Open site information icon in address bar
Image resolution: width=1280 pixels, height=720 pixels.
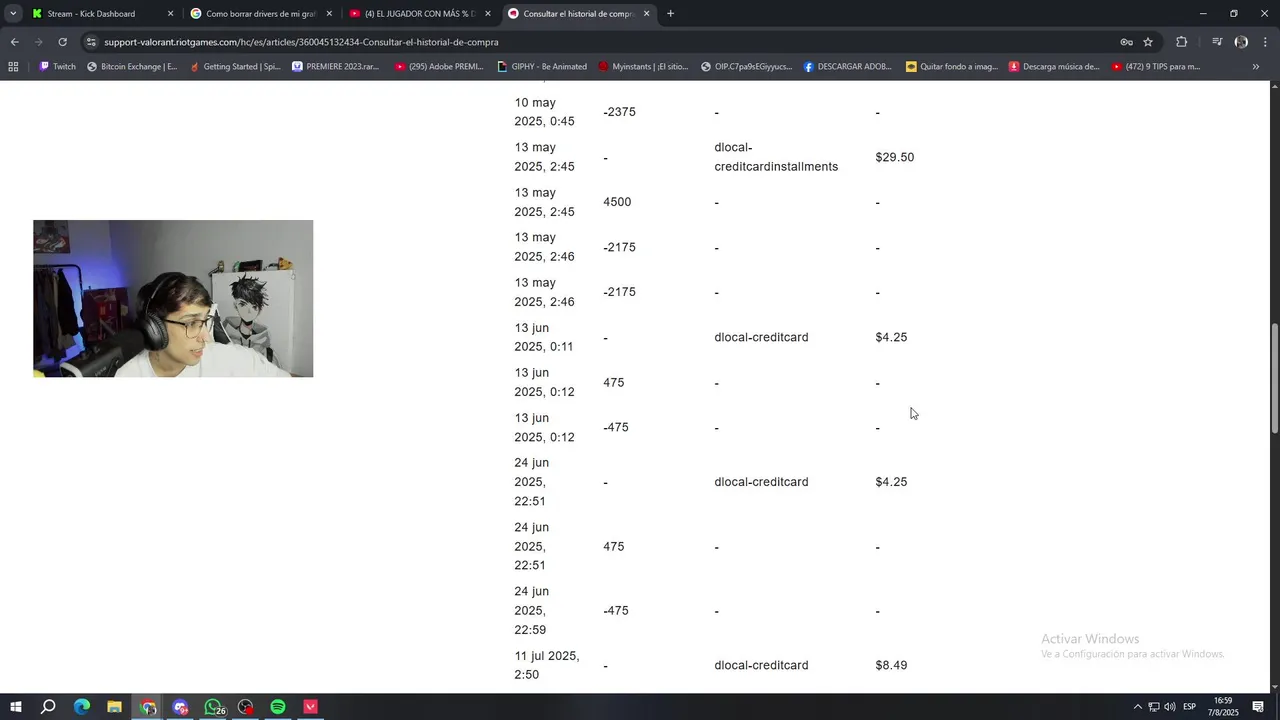(x=92, y=42)
